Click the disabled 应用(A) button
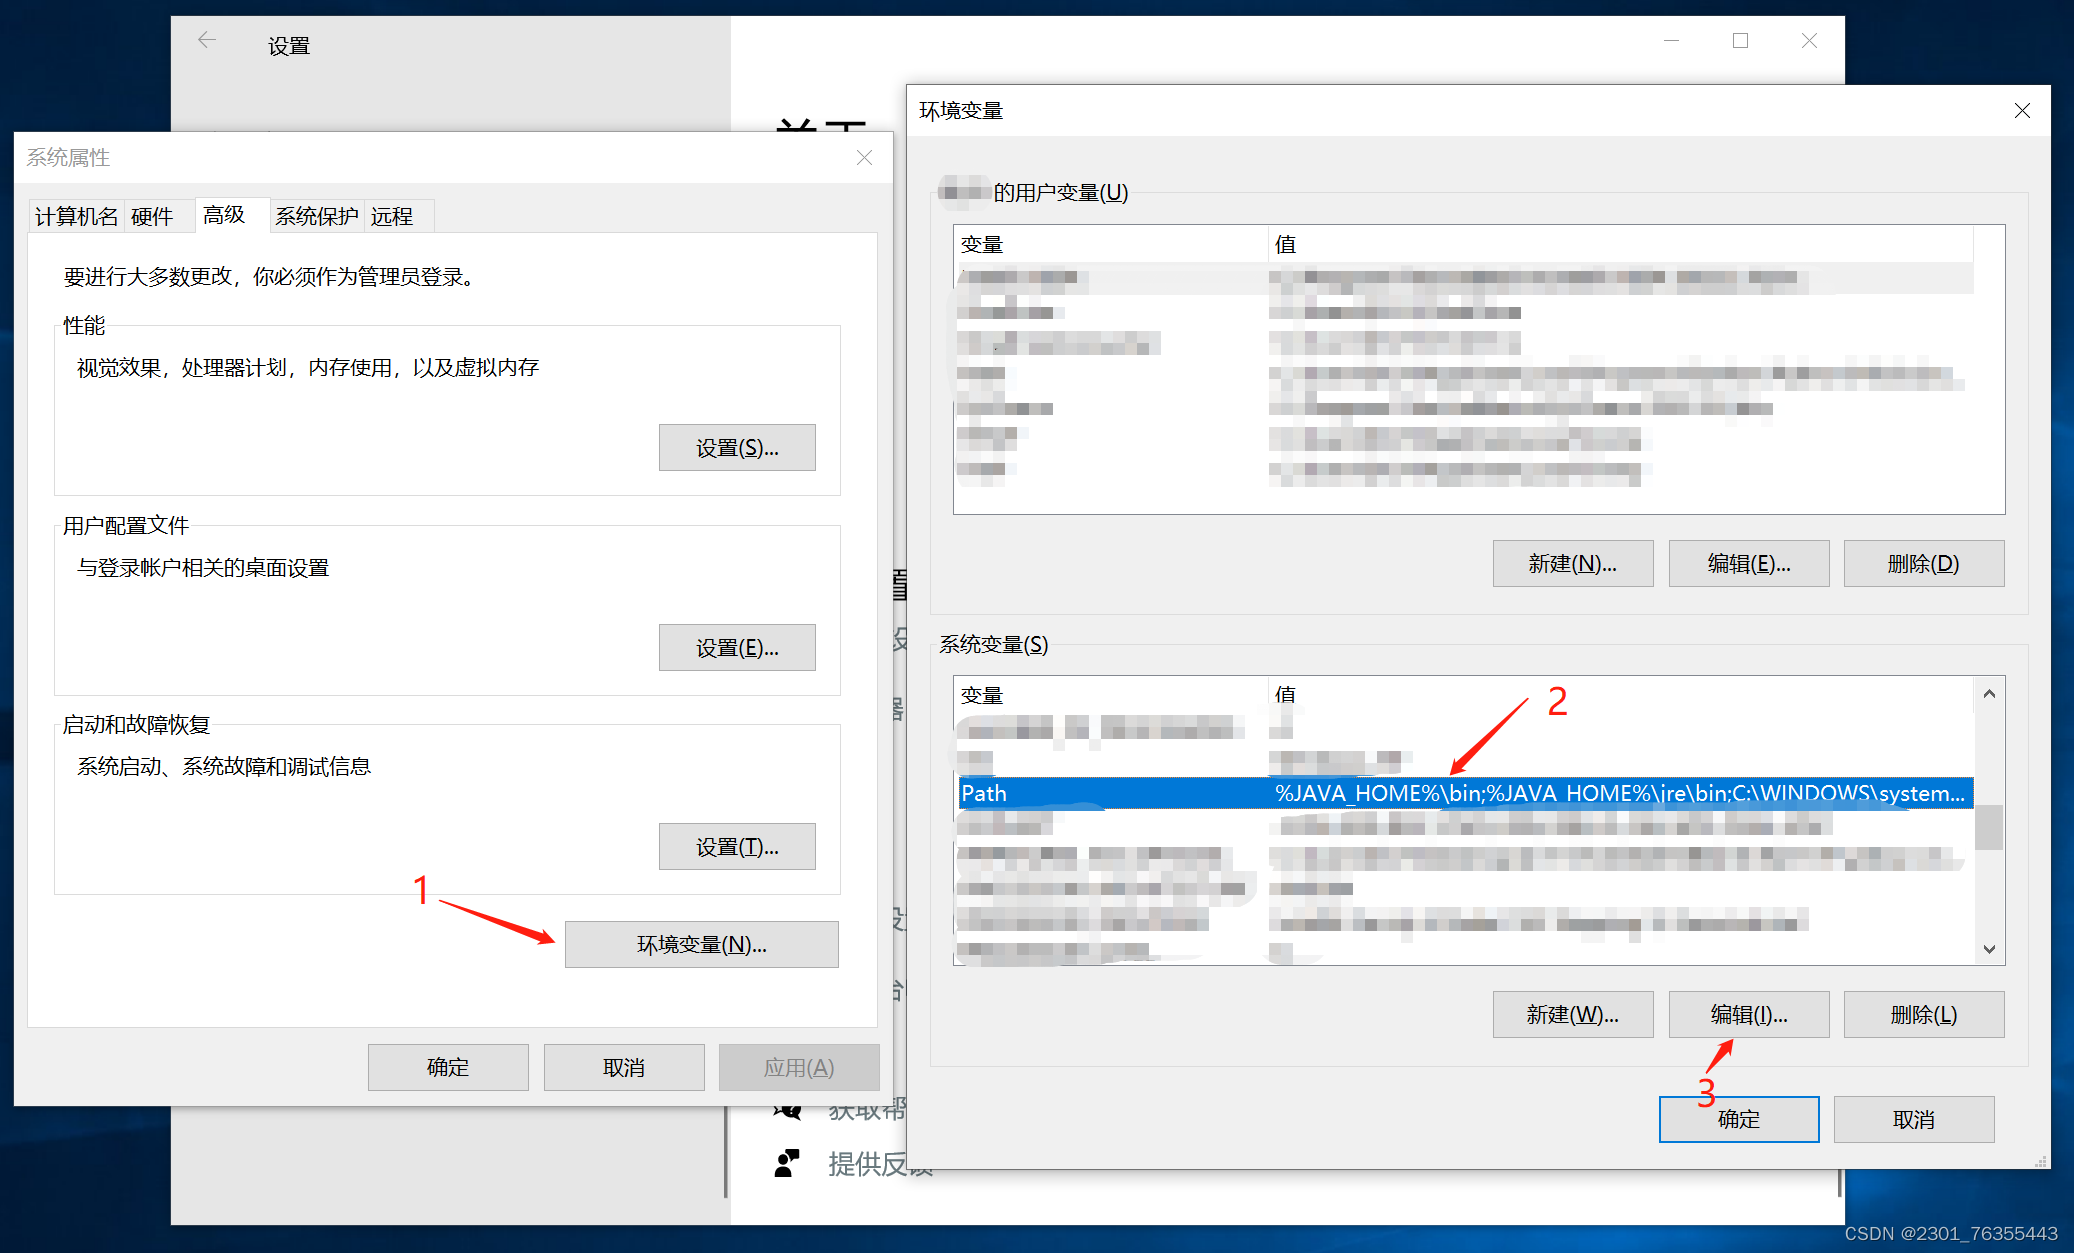This screenshot has height=1253, width=2074. click(799, 1067)
